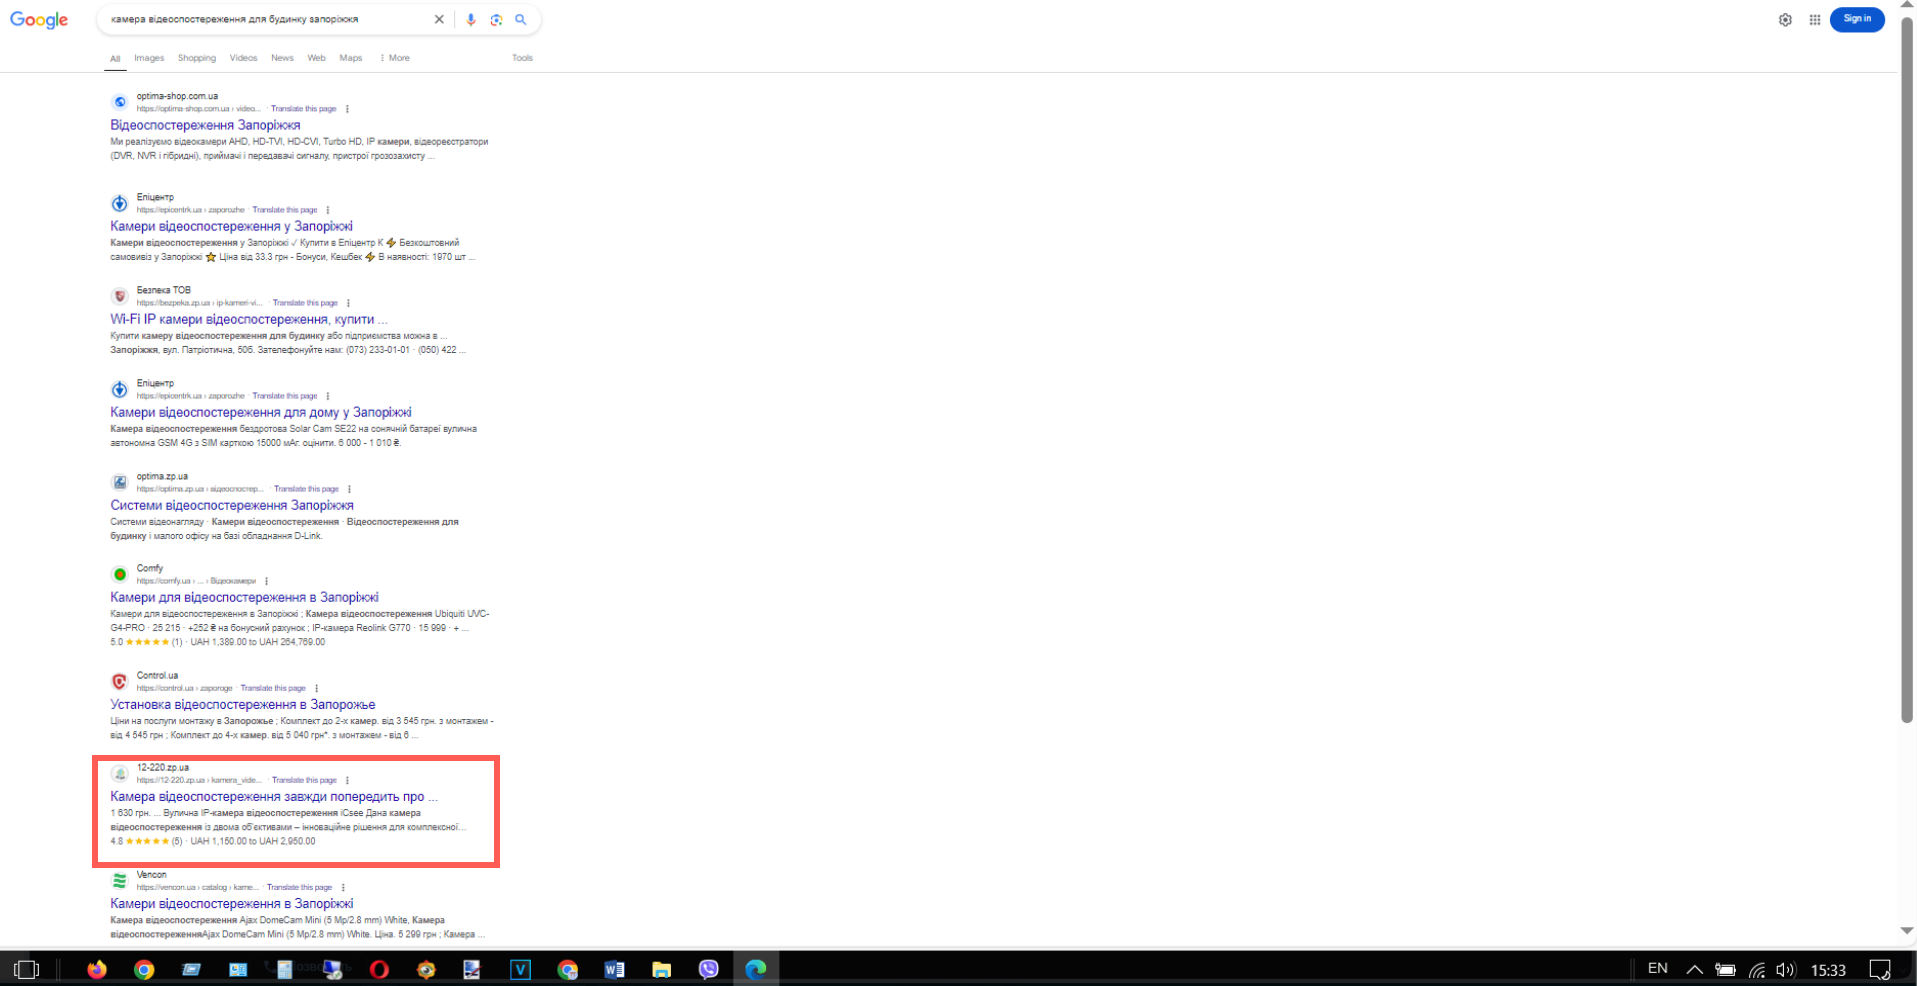Translate the optima-shop.com.ua result page
1917x986 pixels.
pos(303,109)
